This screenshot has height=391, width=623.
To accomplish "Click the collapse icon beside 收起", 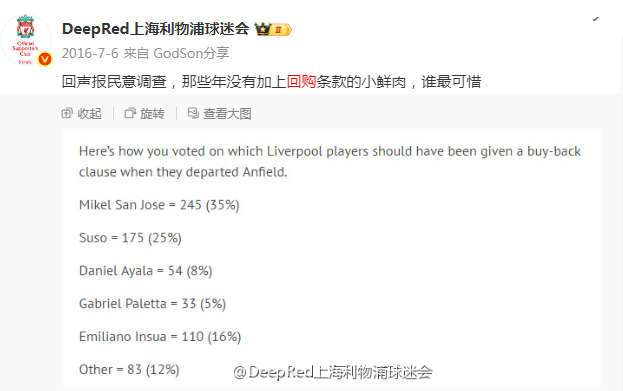I will (x=67, y=114).
